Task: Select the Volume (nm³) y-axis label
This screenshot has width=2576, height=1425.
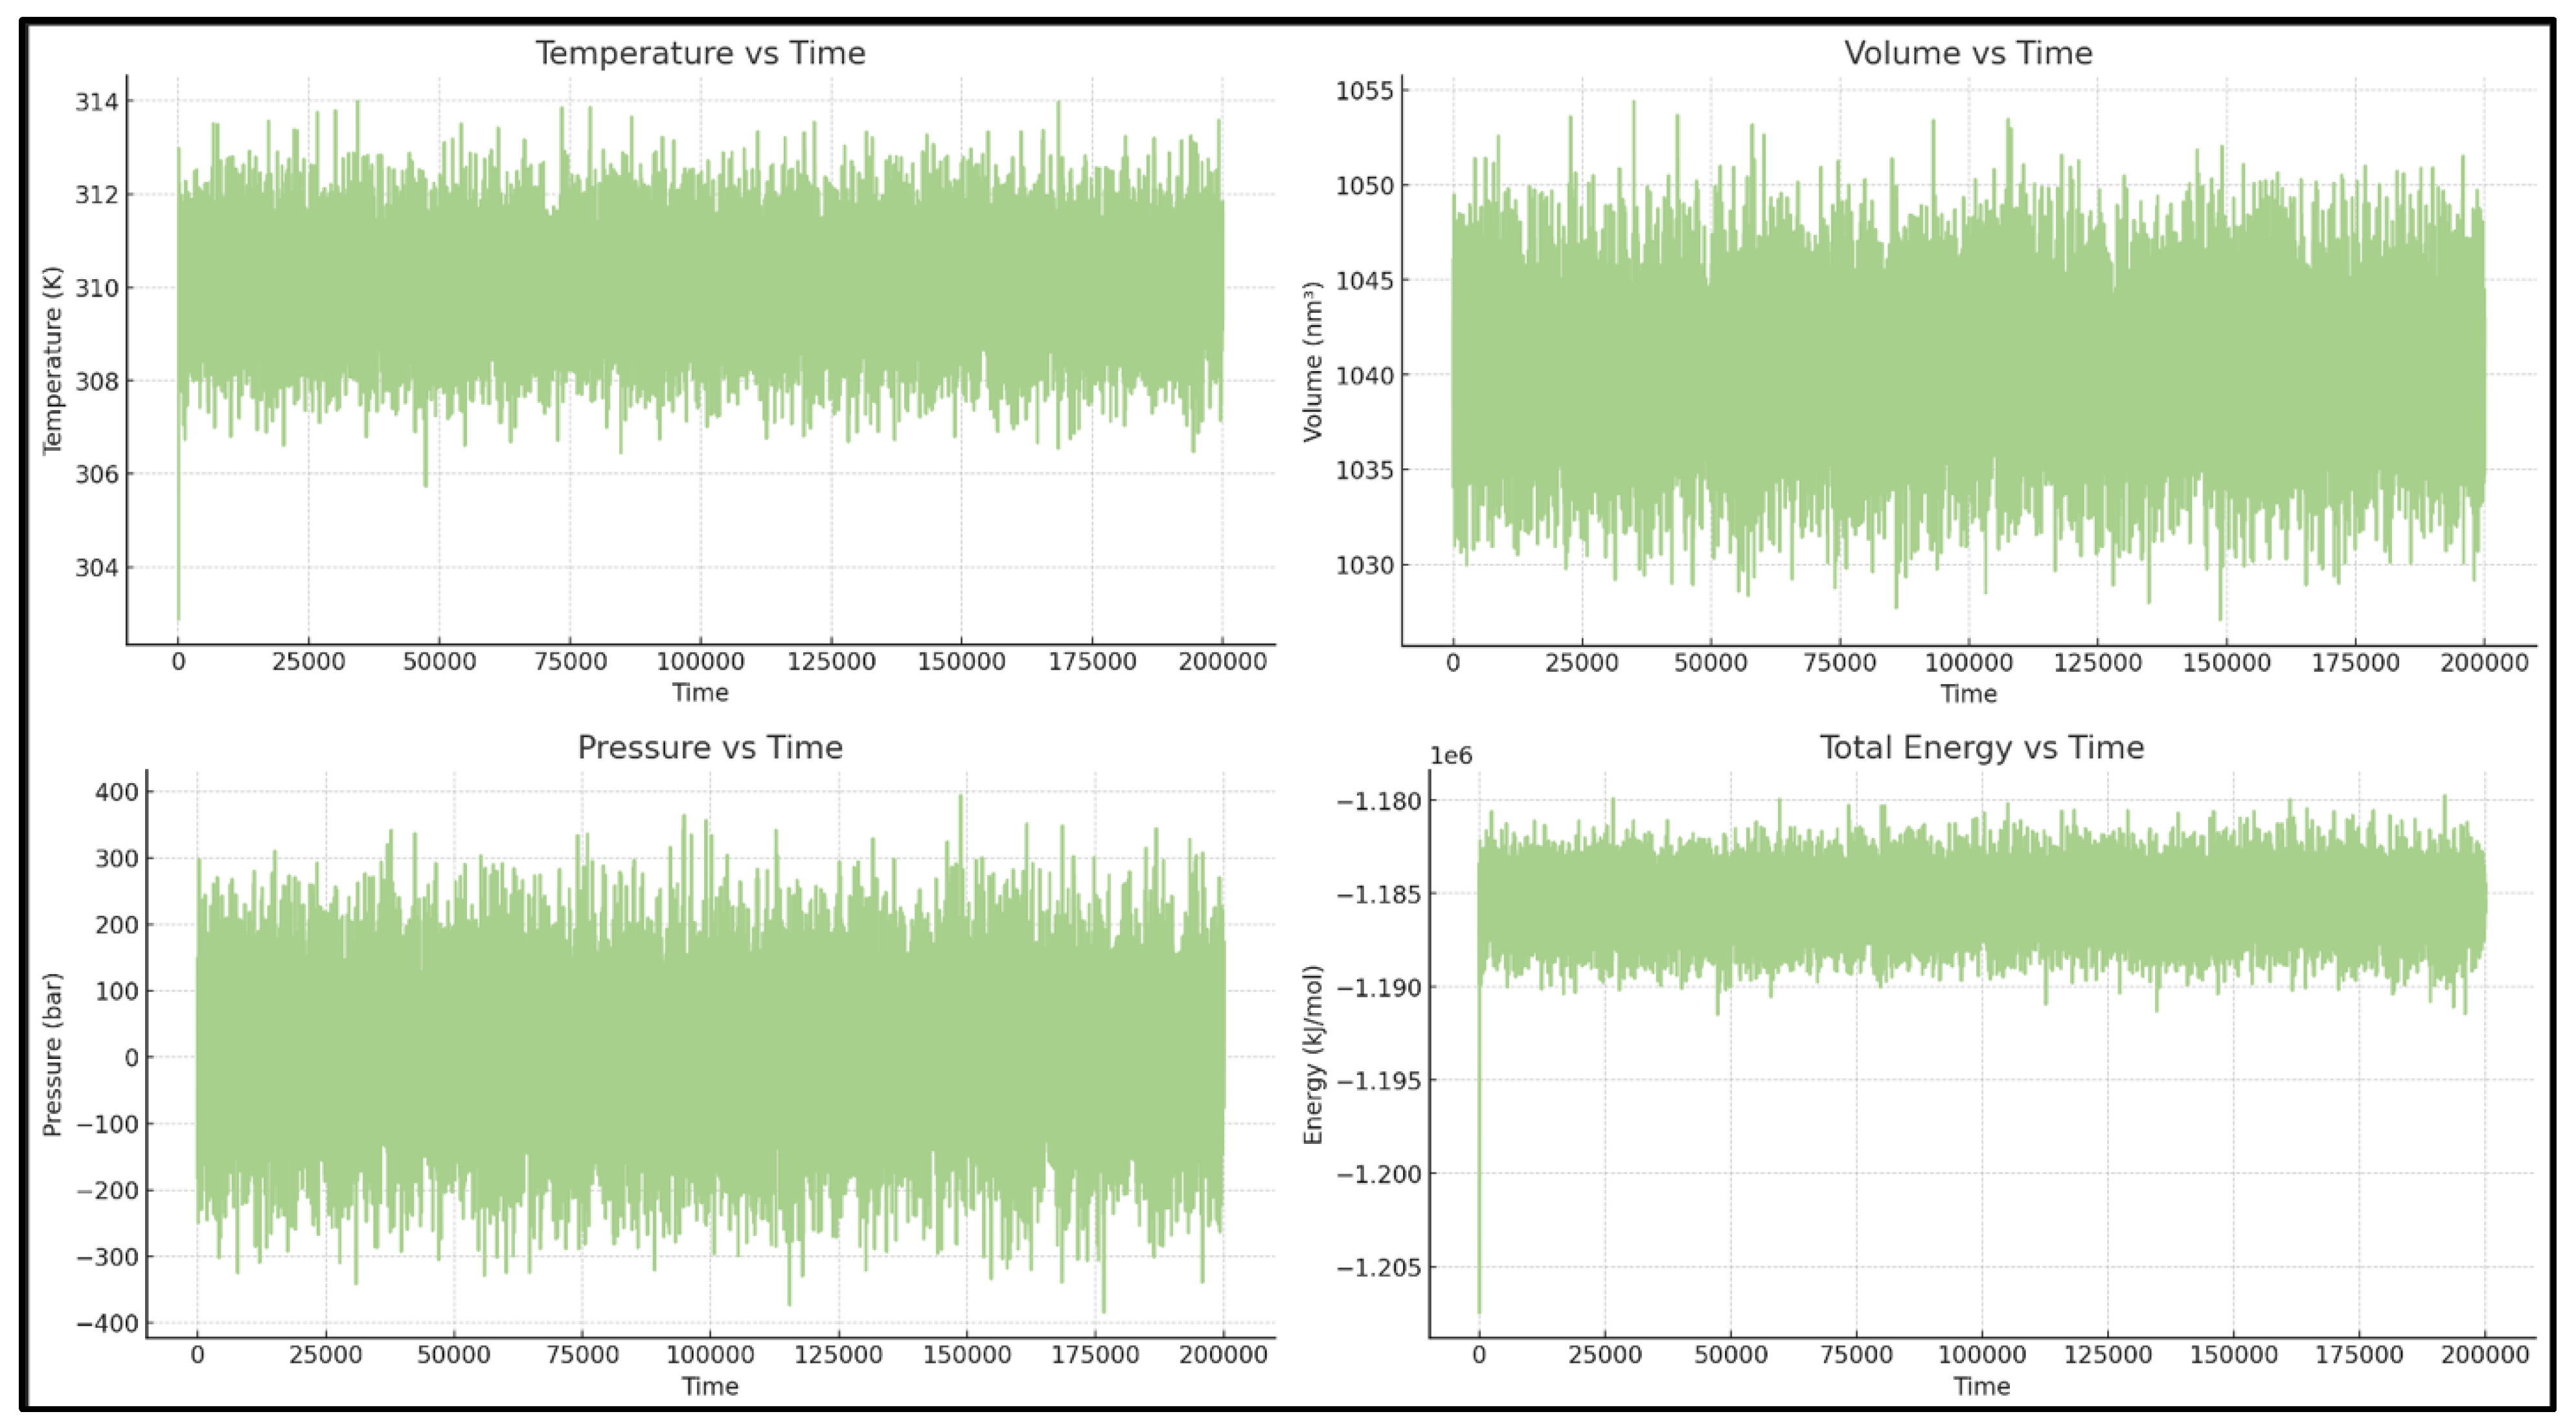Action: point(1313,357)
